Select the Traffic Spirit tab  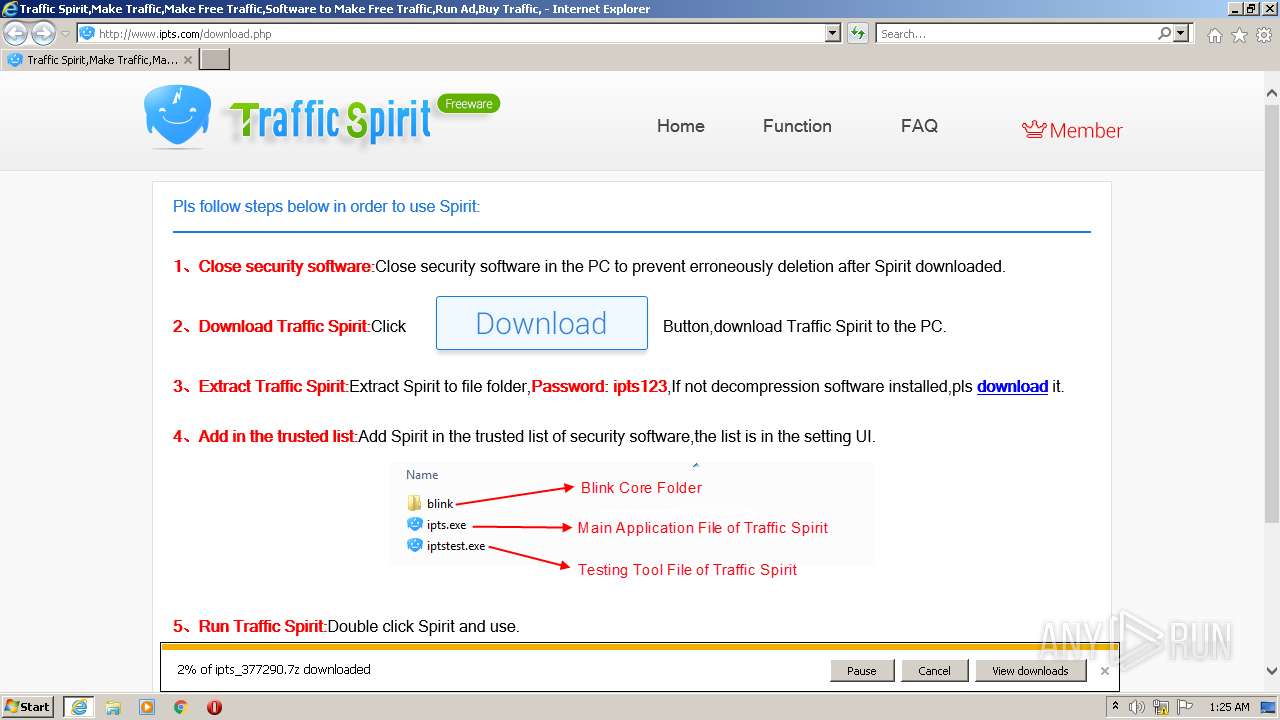pyautogui.click(x=99, y=60)
